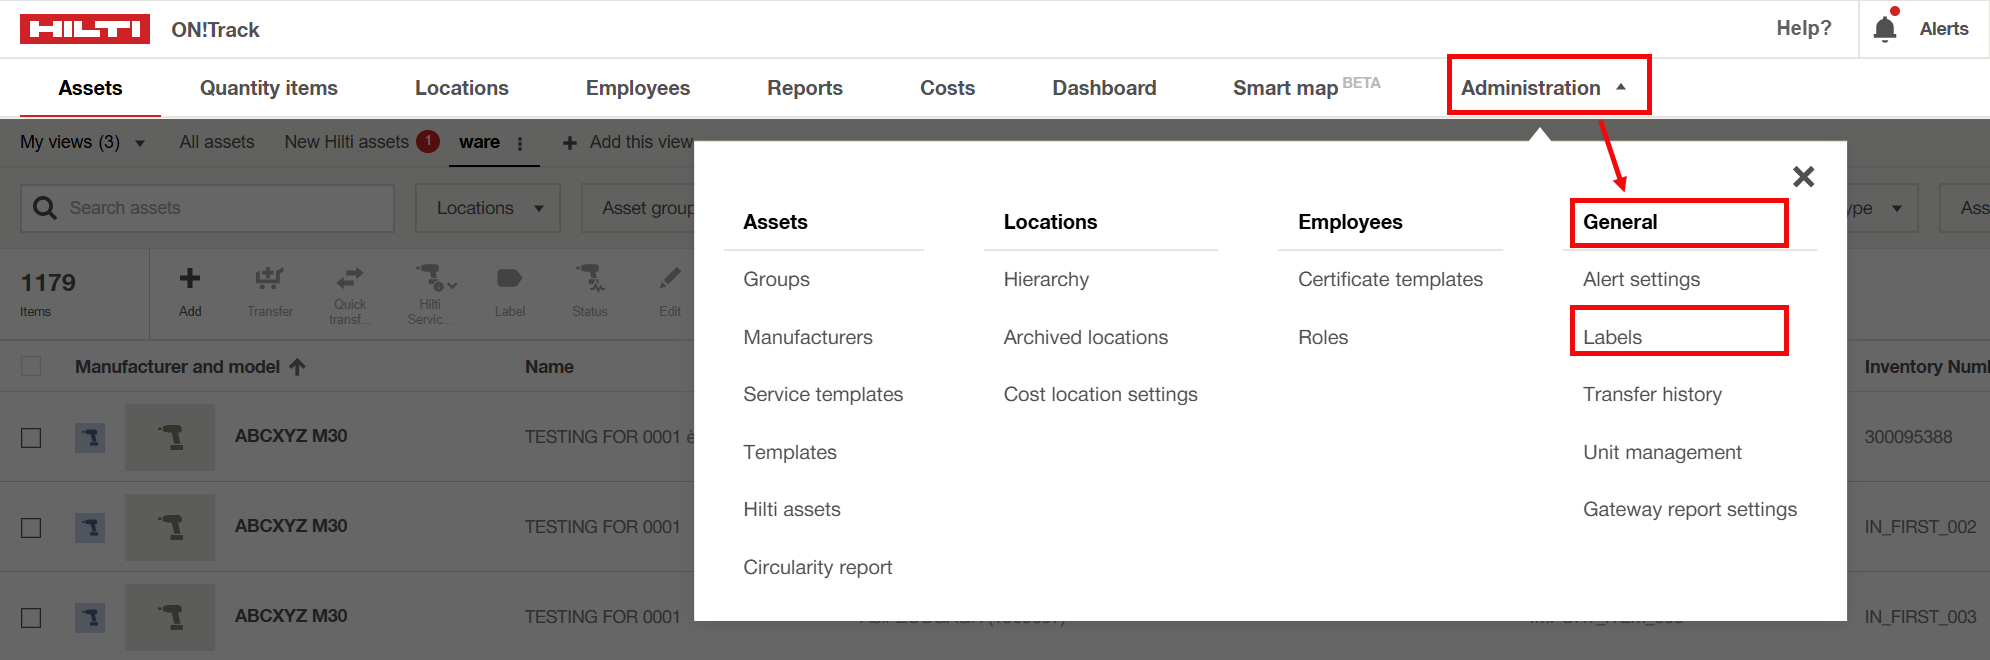Click the Alerts bell icon
The image size is (1990, 660).
coord(1884,29)
